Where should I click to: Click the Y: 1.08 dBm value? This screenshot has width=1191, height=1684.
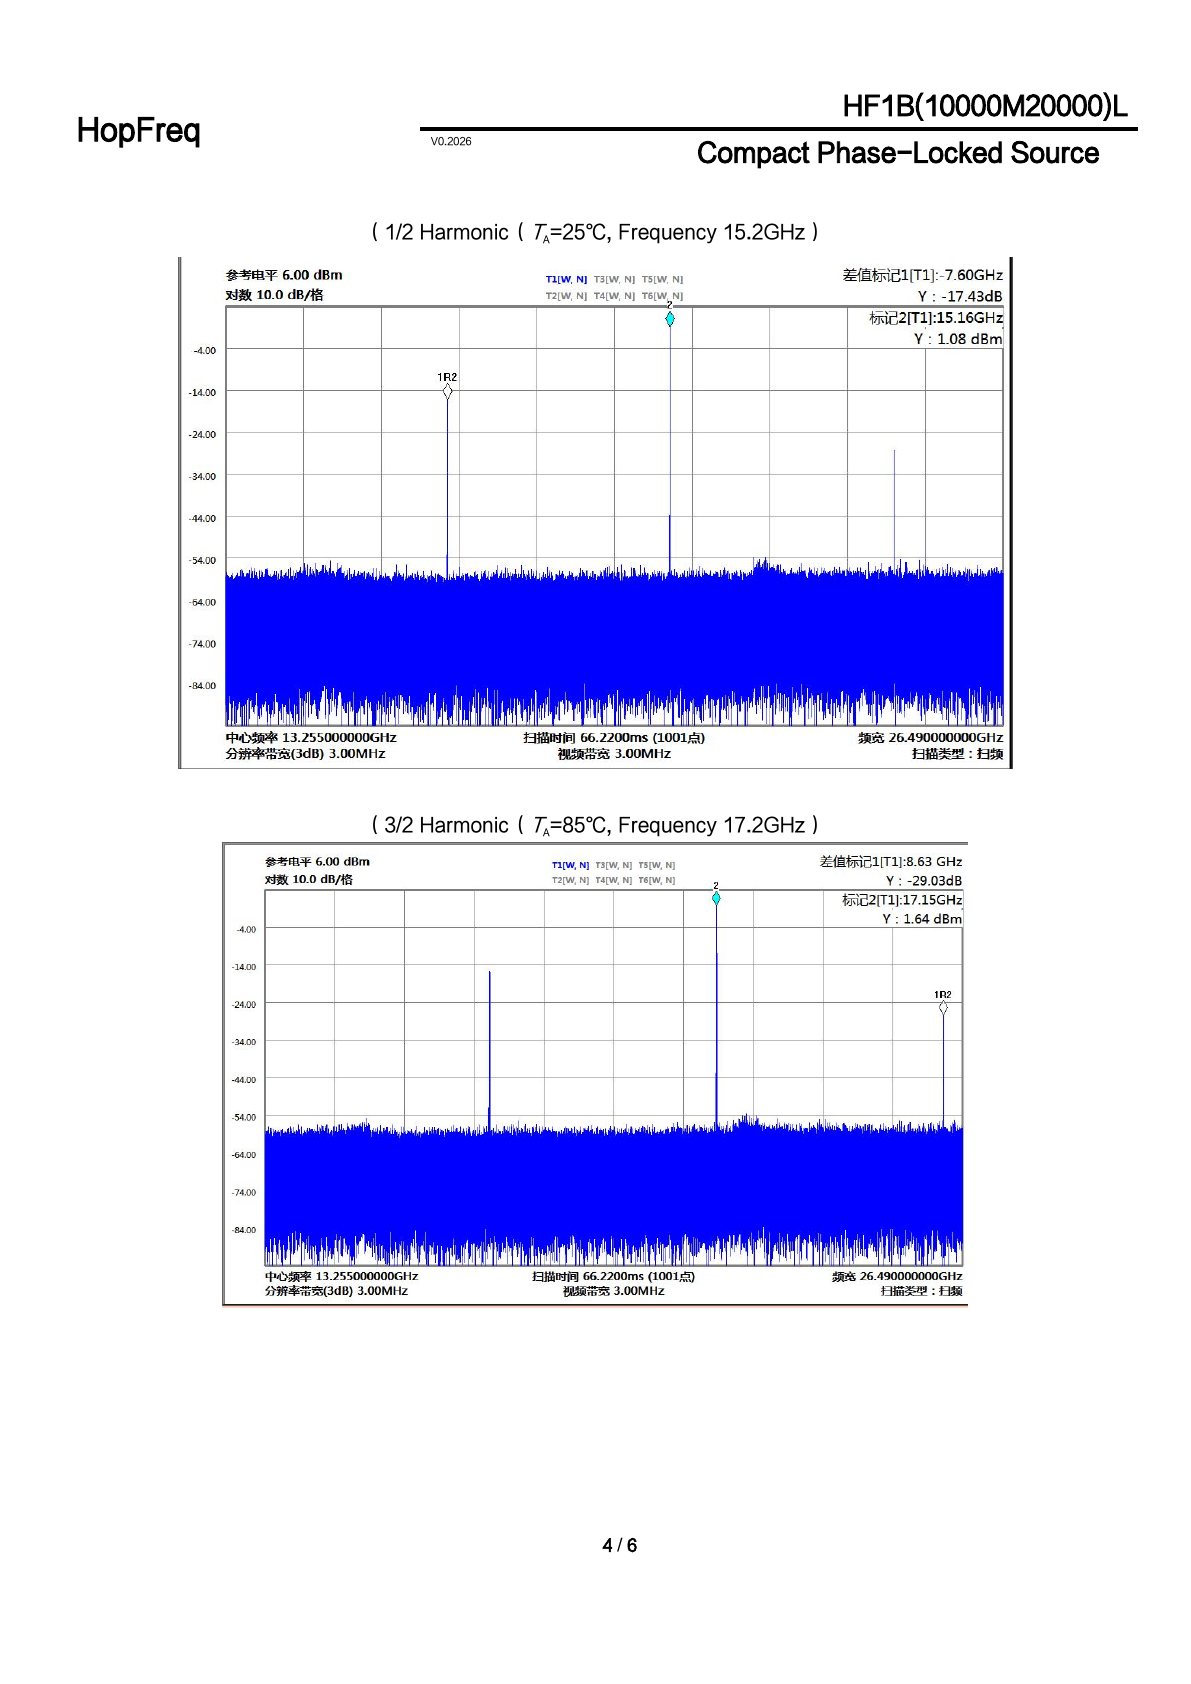[x=958, y=339]
